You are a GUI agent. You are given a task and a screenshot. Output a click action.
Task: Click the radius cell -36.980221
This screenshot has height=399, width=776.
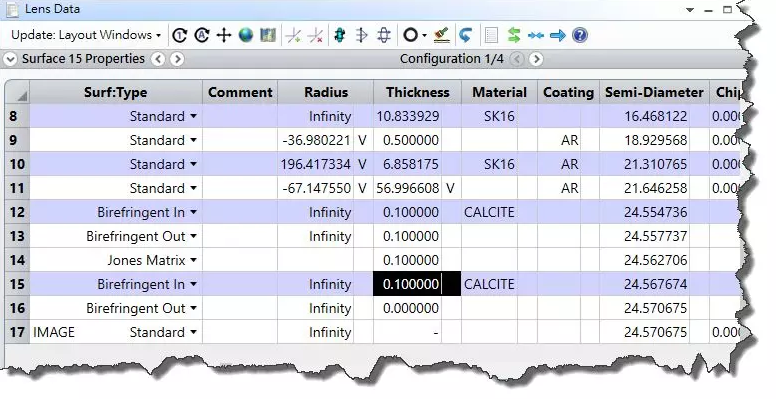click(316, 140)
